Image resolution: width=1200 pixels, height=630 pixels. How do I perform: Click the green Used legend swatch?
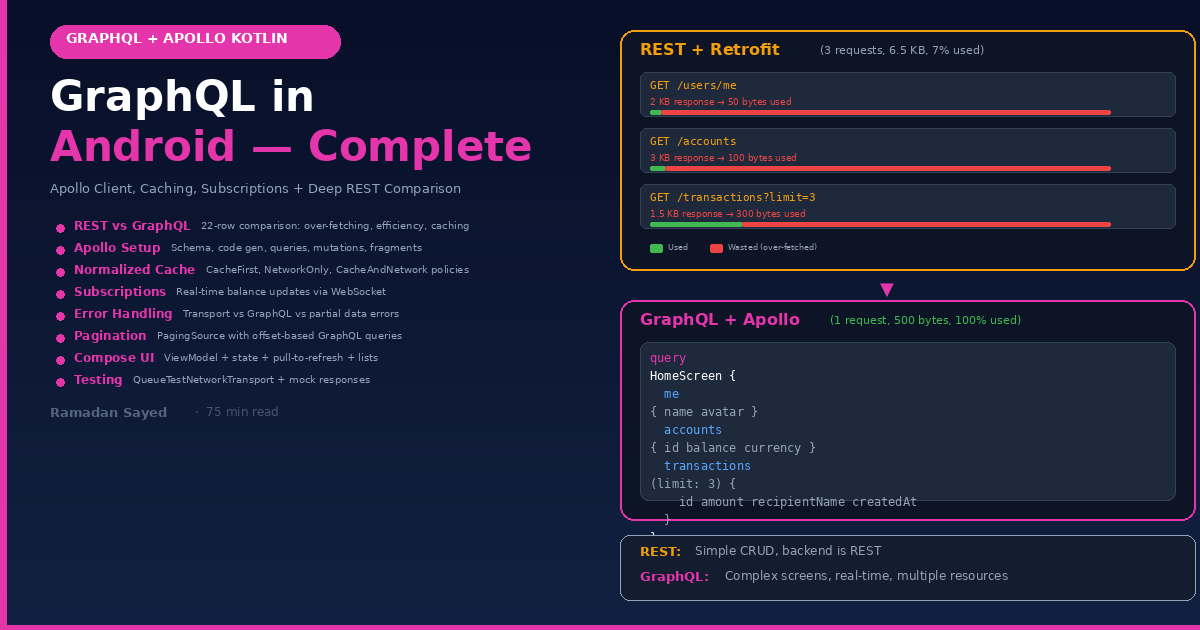coord(656,248)
